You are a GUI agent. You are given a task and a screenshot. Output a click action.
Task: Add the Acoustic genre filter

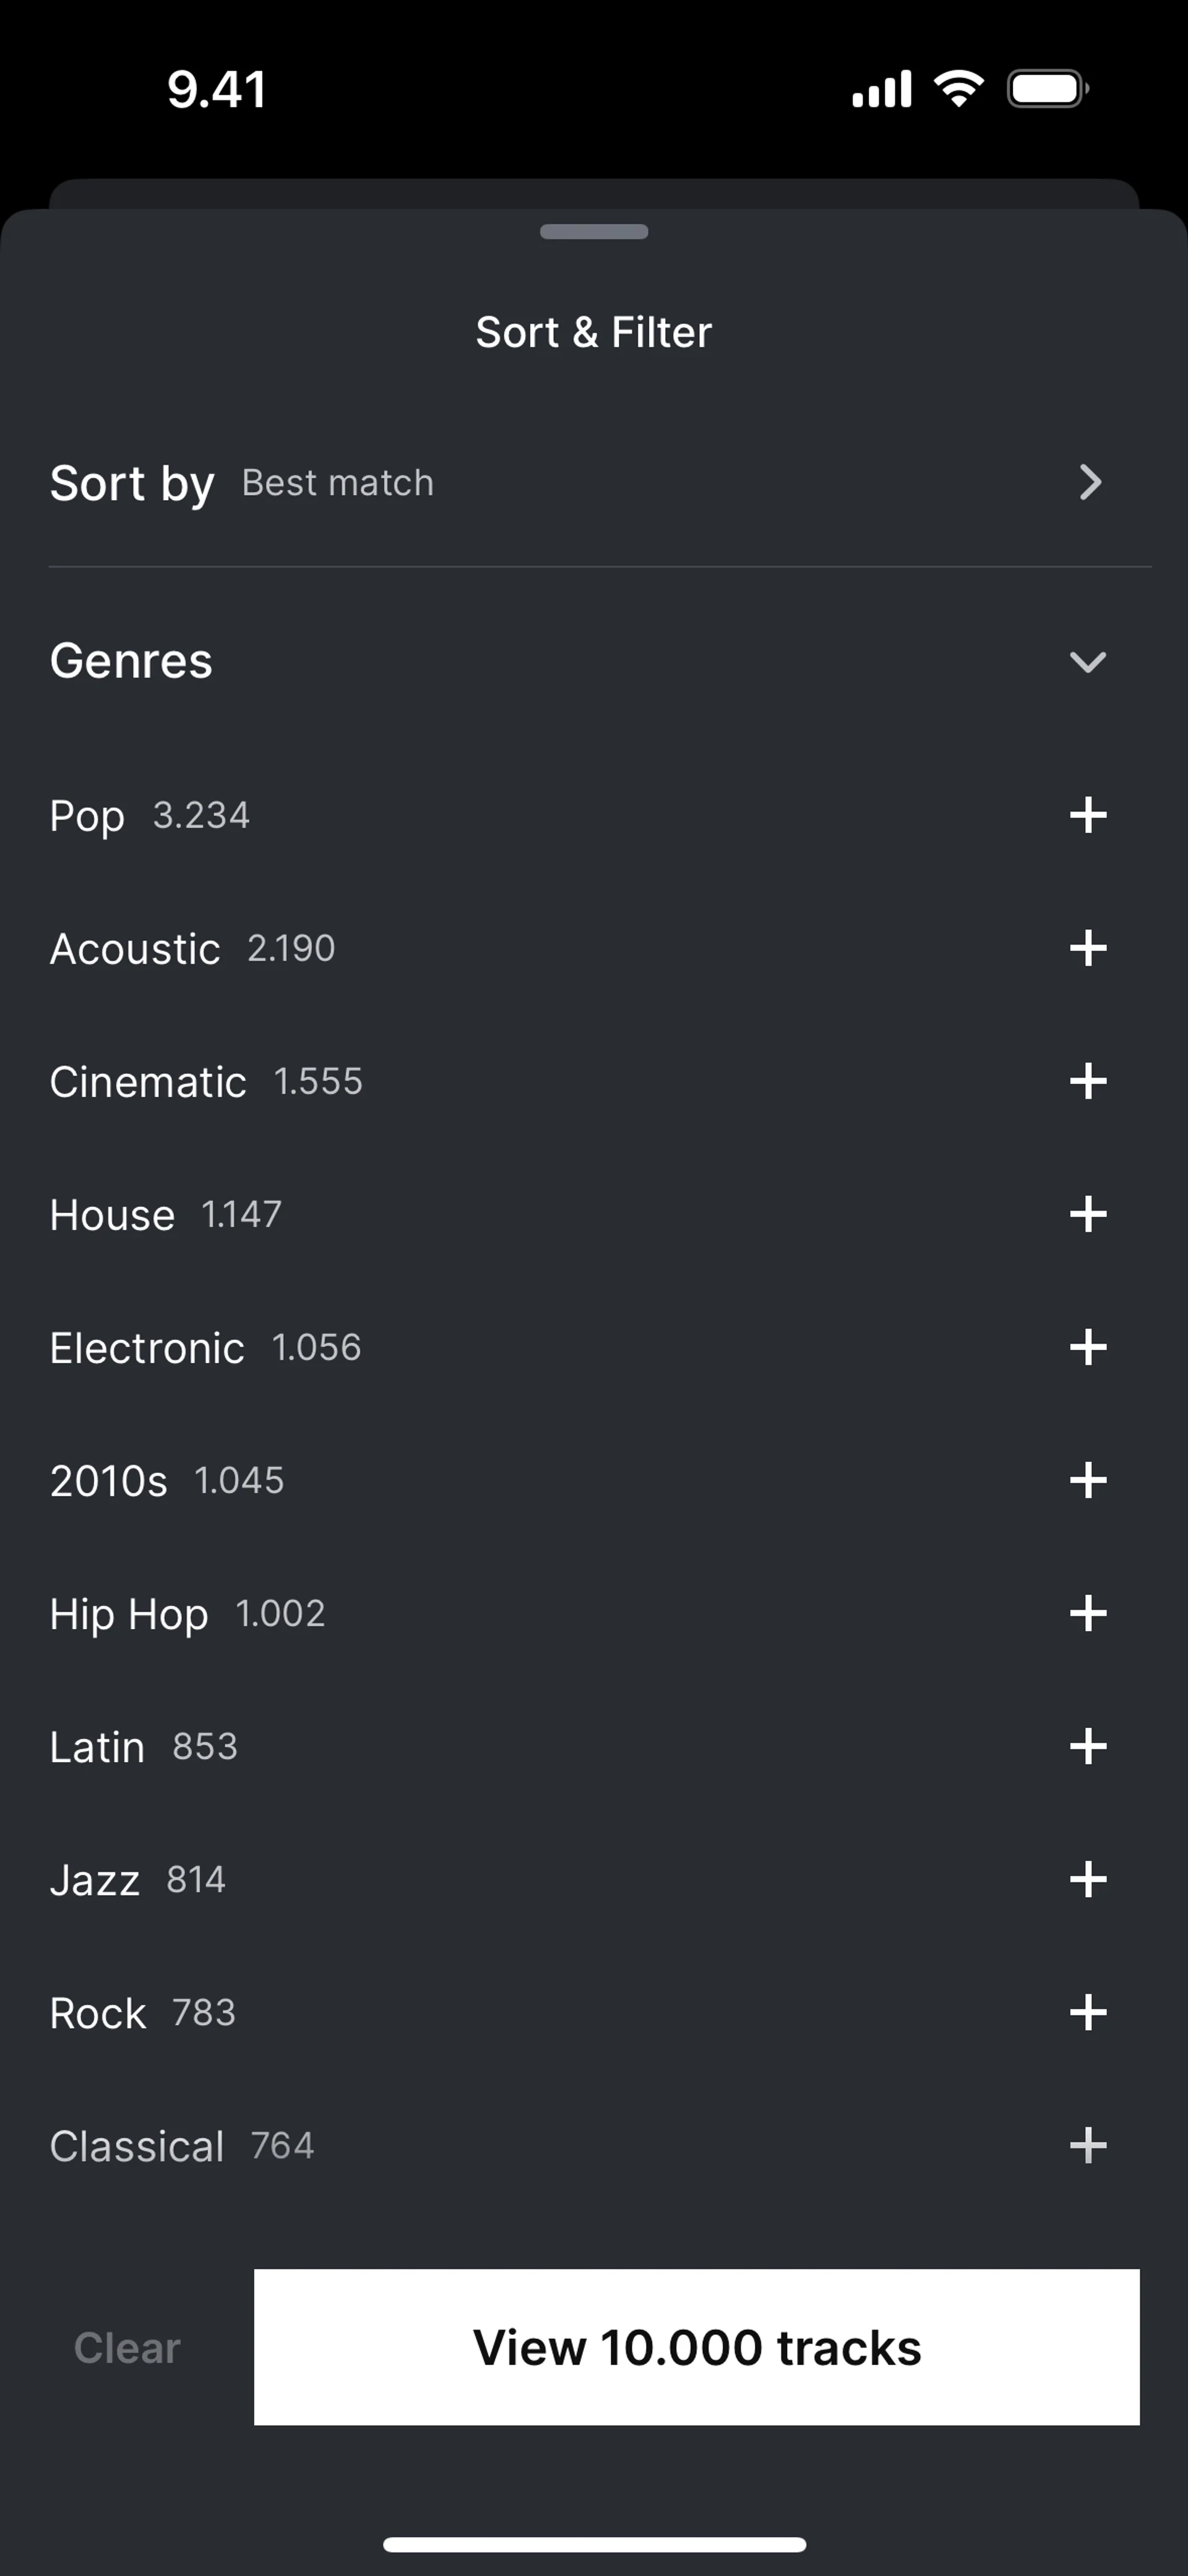[x=1087, y=948]
